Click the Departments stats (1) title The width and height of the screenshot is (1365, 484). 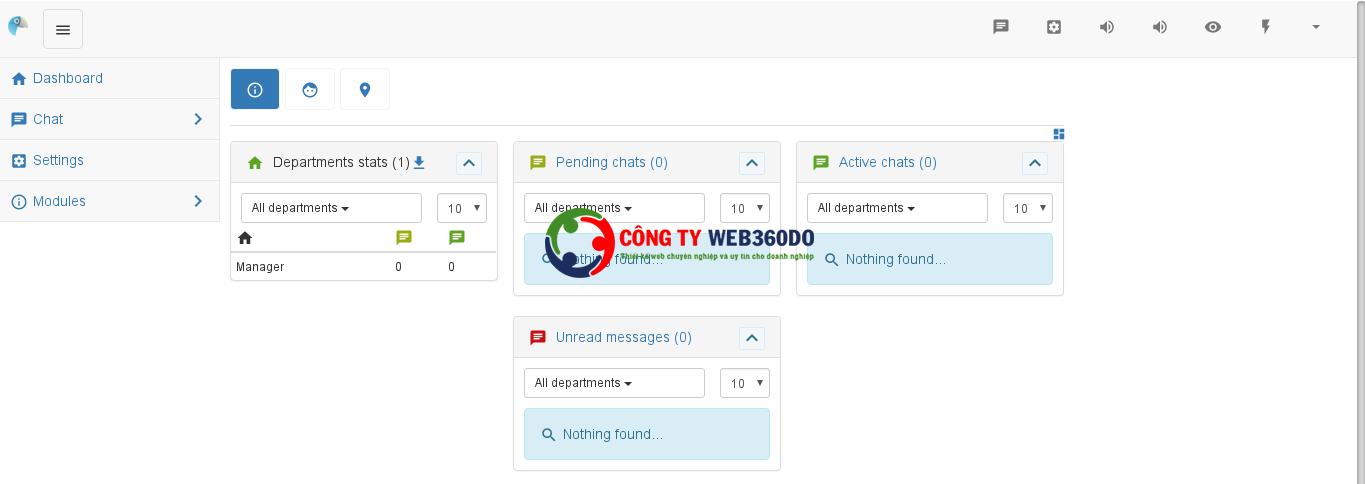point(341,162)
